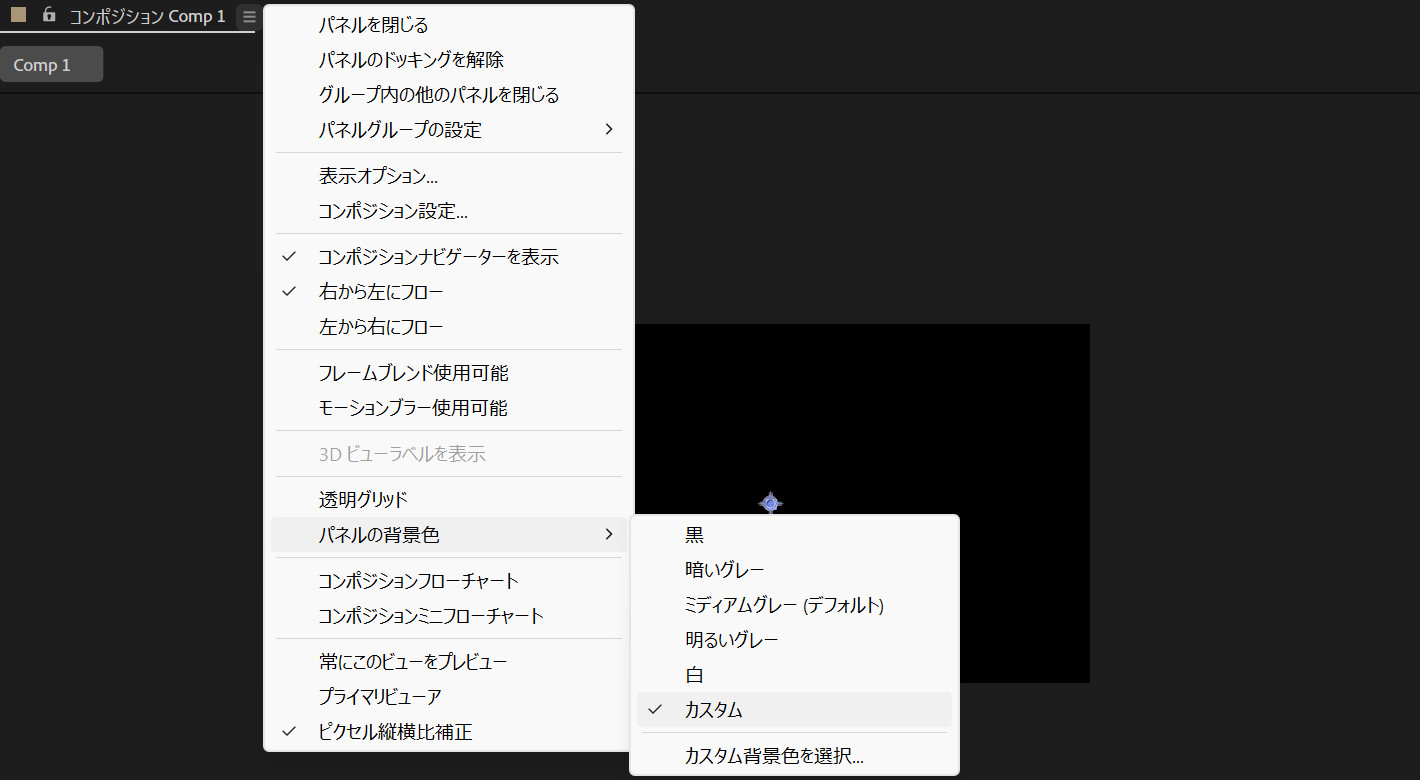The image size is (1420, 780).
Task: Choose パネルを閉じる from the menu
Action: 448,25
